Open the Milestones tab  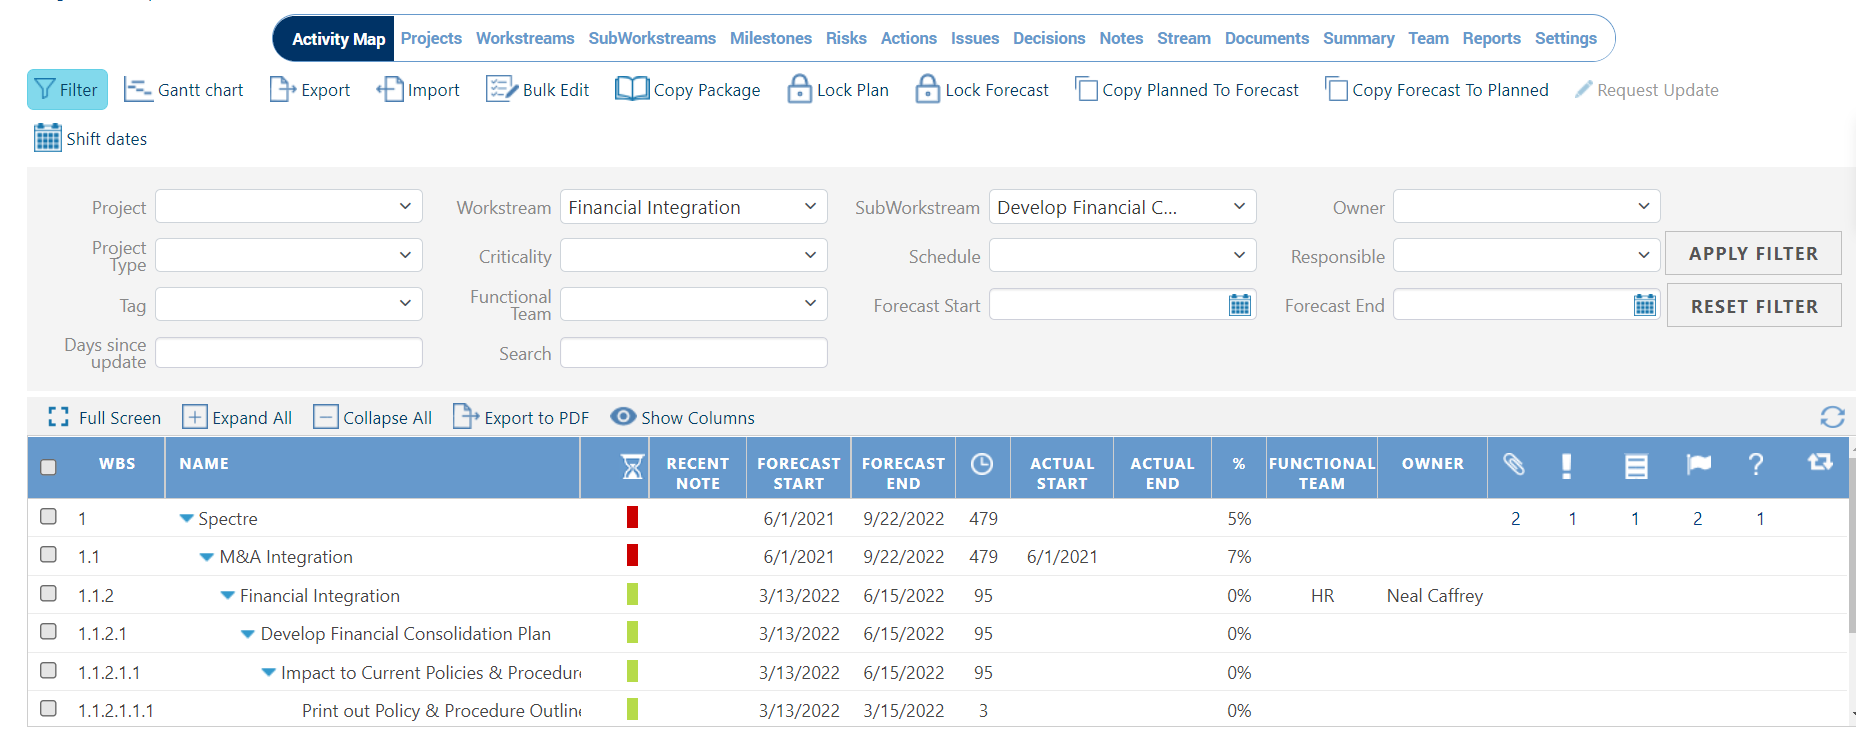771,38
